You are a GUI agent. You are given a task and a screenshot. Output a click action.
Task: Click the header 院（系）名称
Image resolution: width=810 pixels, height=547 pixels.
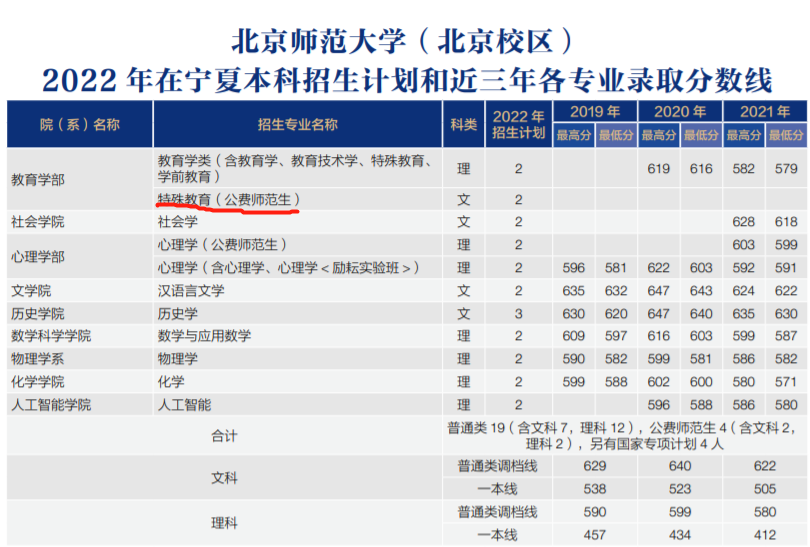click(80, 124)
